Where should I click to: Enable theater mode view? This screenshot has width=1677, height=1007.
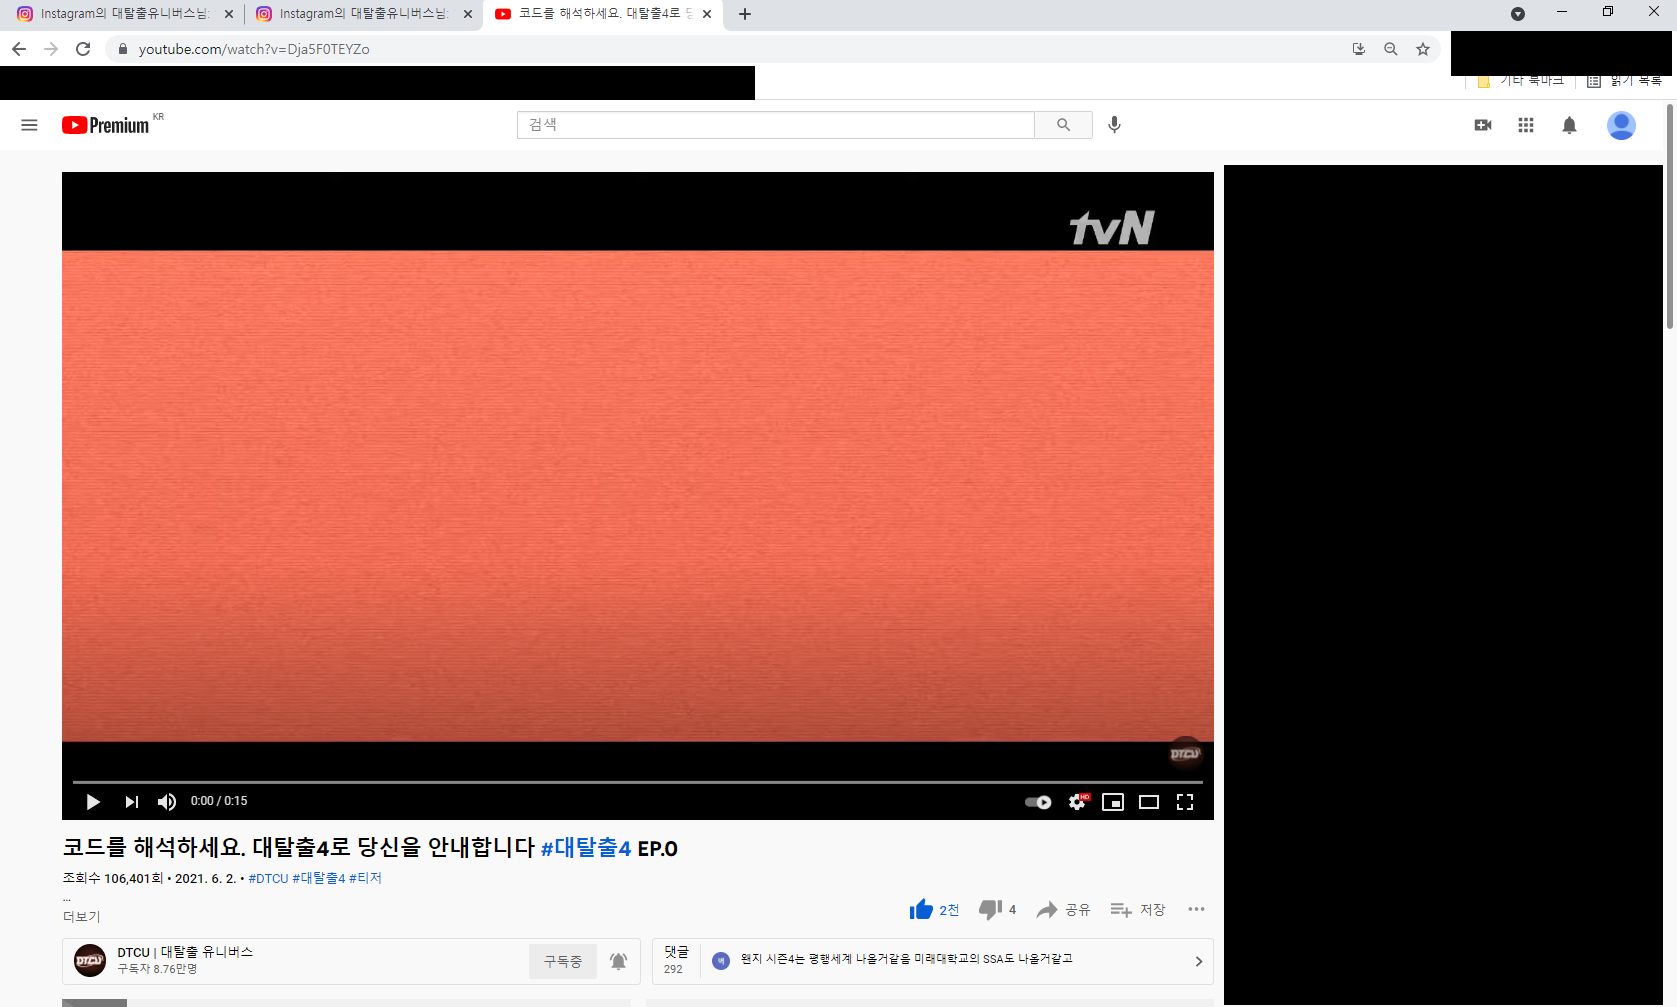pos(1149,802)
